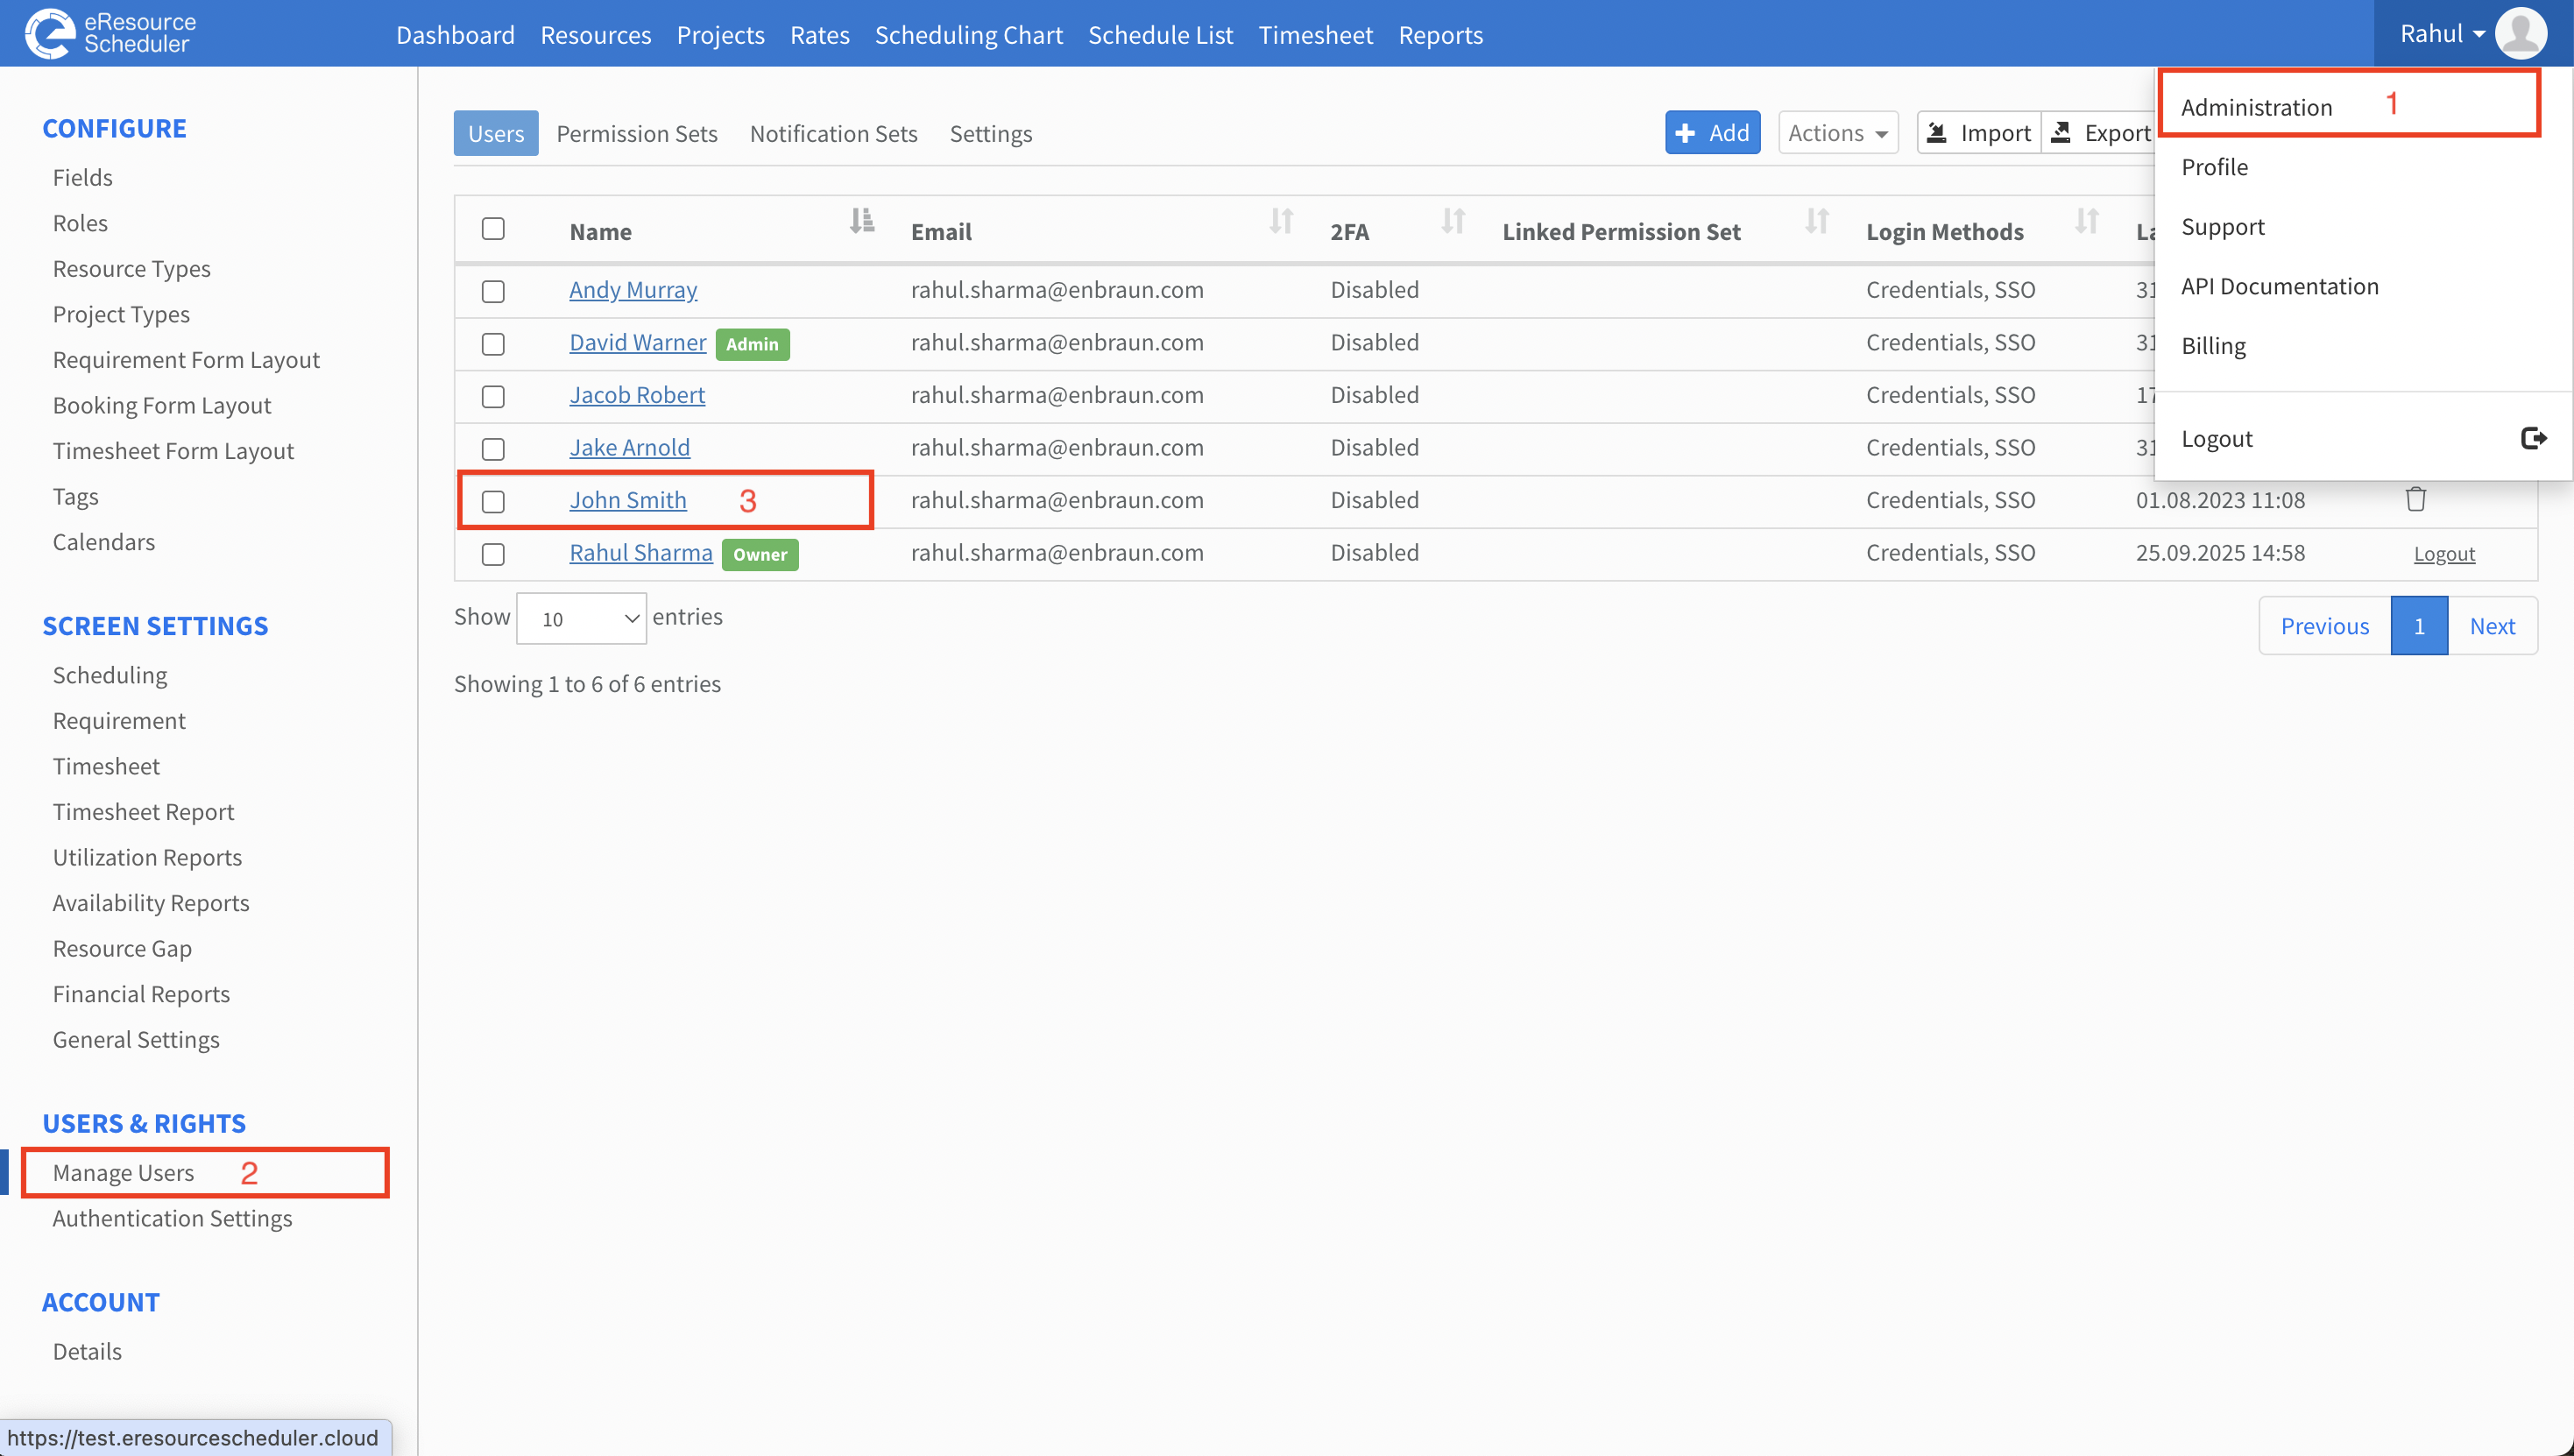
Task: Click the Add user button
Action: click(1712, 133)
